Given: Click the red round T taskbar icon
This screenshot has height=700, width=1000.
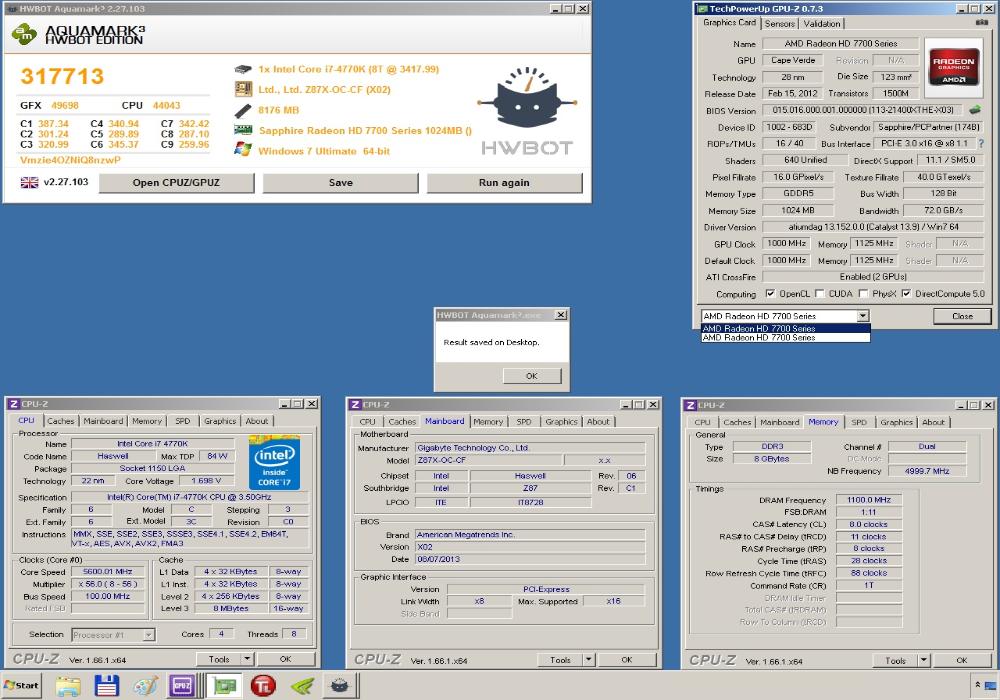Looking at the screenshot, I should click(263, 686).
